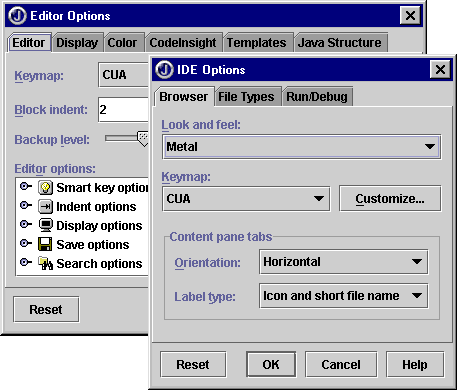
Task: Click the Cancel button
Action: (x=341, y=364)
